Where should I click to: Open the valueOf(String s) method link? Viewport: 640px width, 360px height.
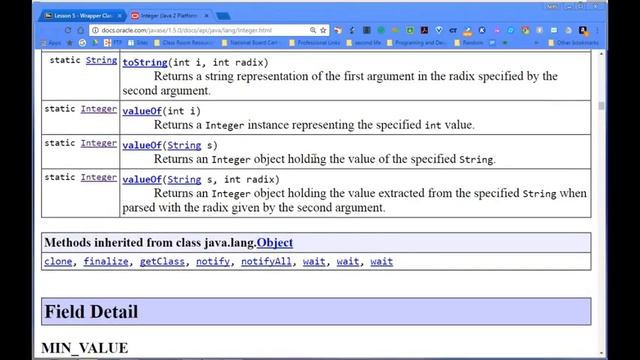pos(142,145)
